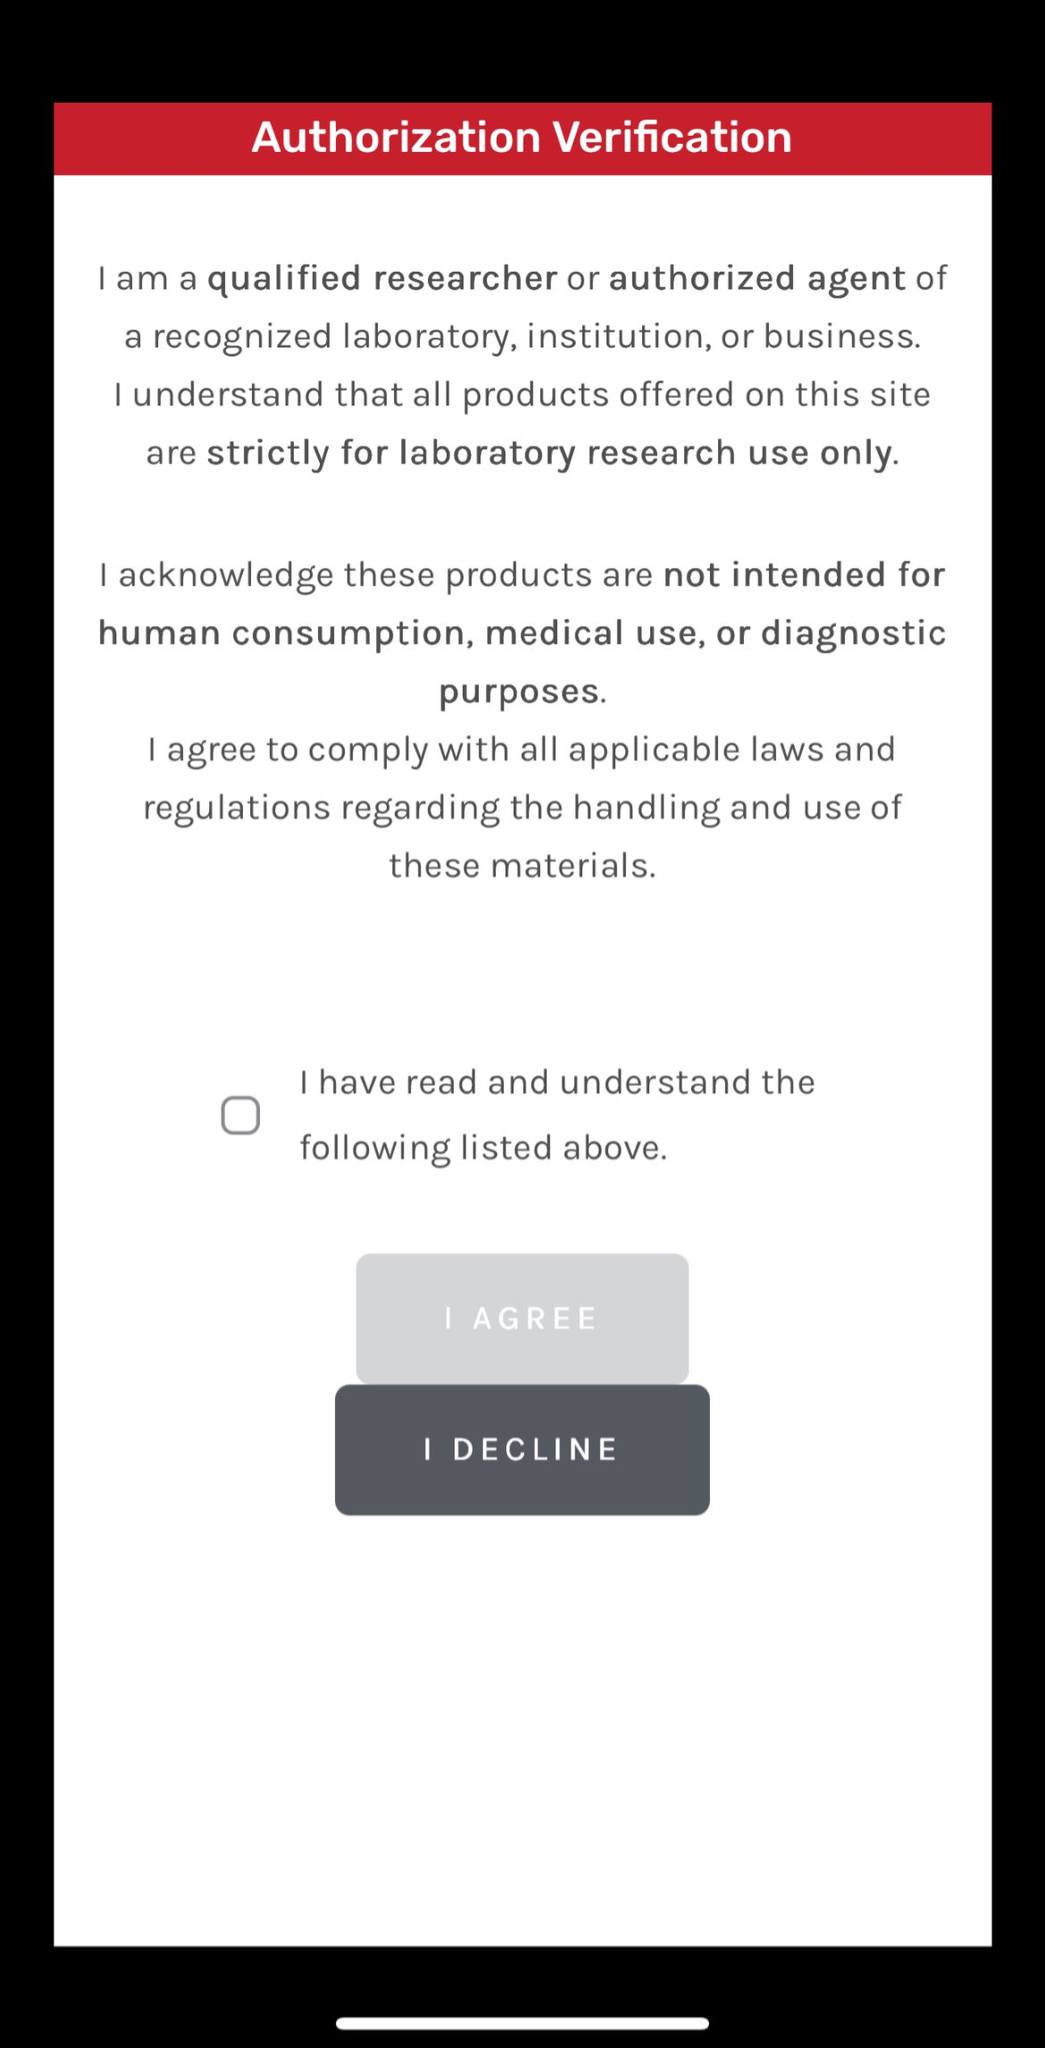The width and height of the screenshot is (1045, 2048).
Task: Click the 'a recognized laboratory, institution, or business' line
Action: coord(522,336)
